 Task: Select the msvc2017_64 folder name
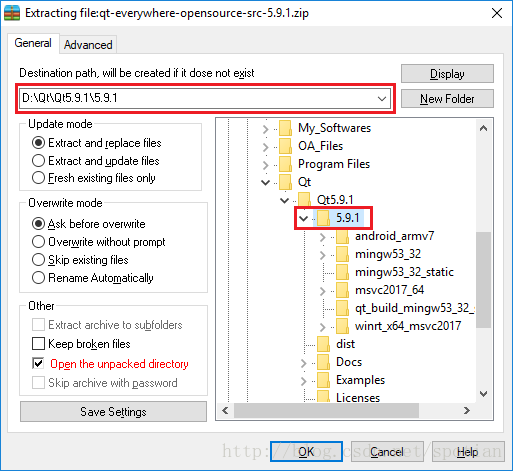point(389,290)
